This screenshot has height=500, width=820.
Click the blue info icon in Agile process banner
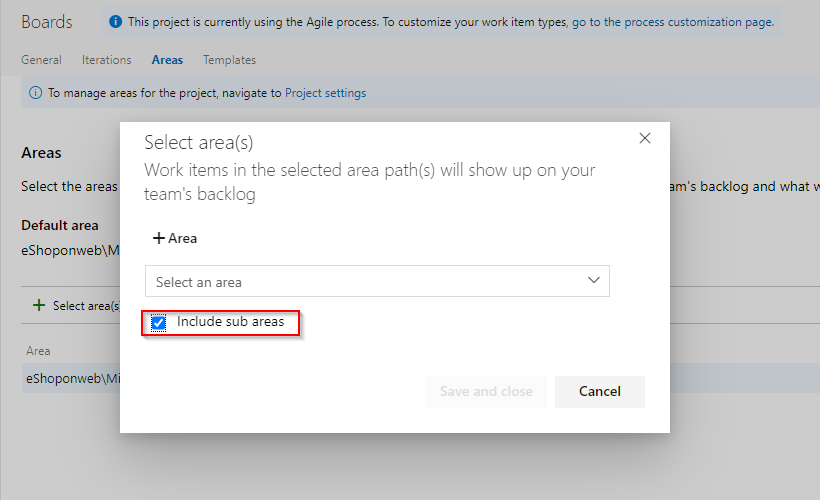[x=115, y=21]
